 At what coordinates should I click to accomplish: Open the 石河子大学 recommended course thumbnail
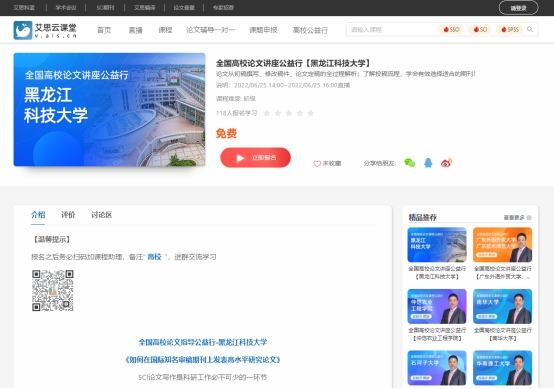coord(437,368)
